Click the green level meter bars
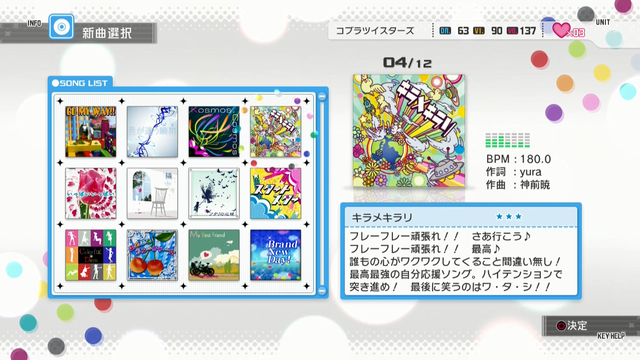640x360 pixels. (x=507, y=140)
